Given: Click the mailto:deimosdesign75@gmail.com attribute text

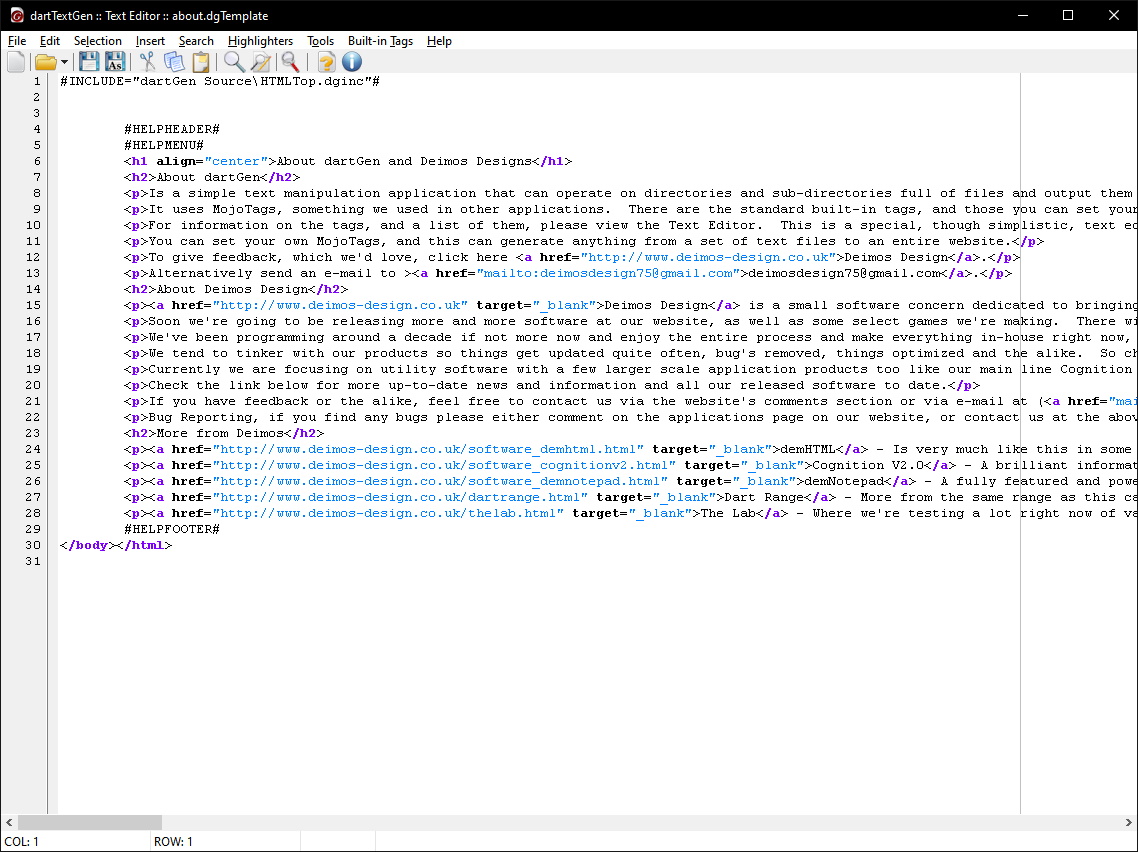Looking at the screenshot, I should point(608,274).
